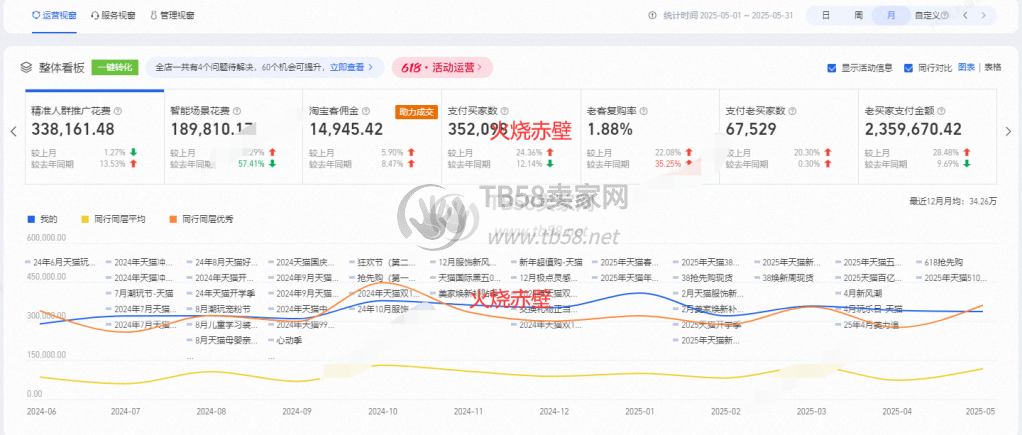Open help icon beside 老客复购率
This screenshot has height=435, width=1022.
coord(645,112)
